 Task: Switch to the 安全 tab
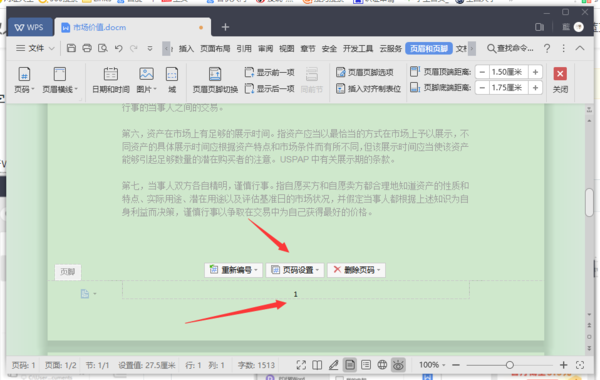click(x=329, y=49)
